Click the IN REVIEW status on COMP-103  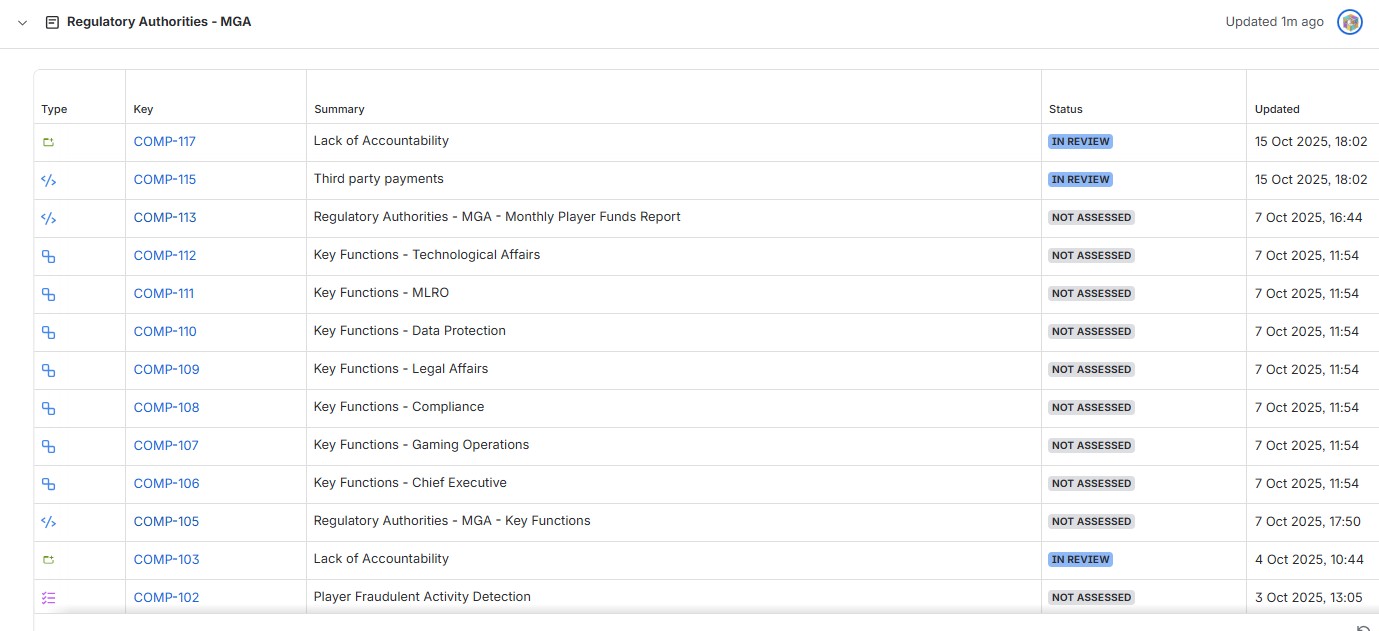pyautogui.click(x=1080, y=560)
